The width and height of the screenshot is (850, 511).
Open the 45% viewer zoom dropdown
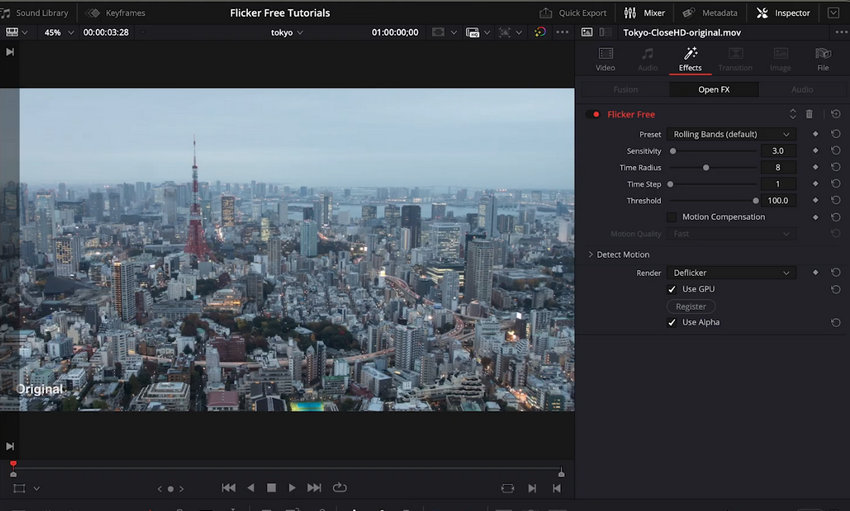(59, 33)
